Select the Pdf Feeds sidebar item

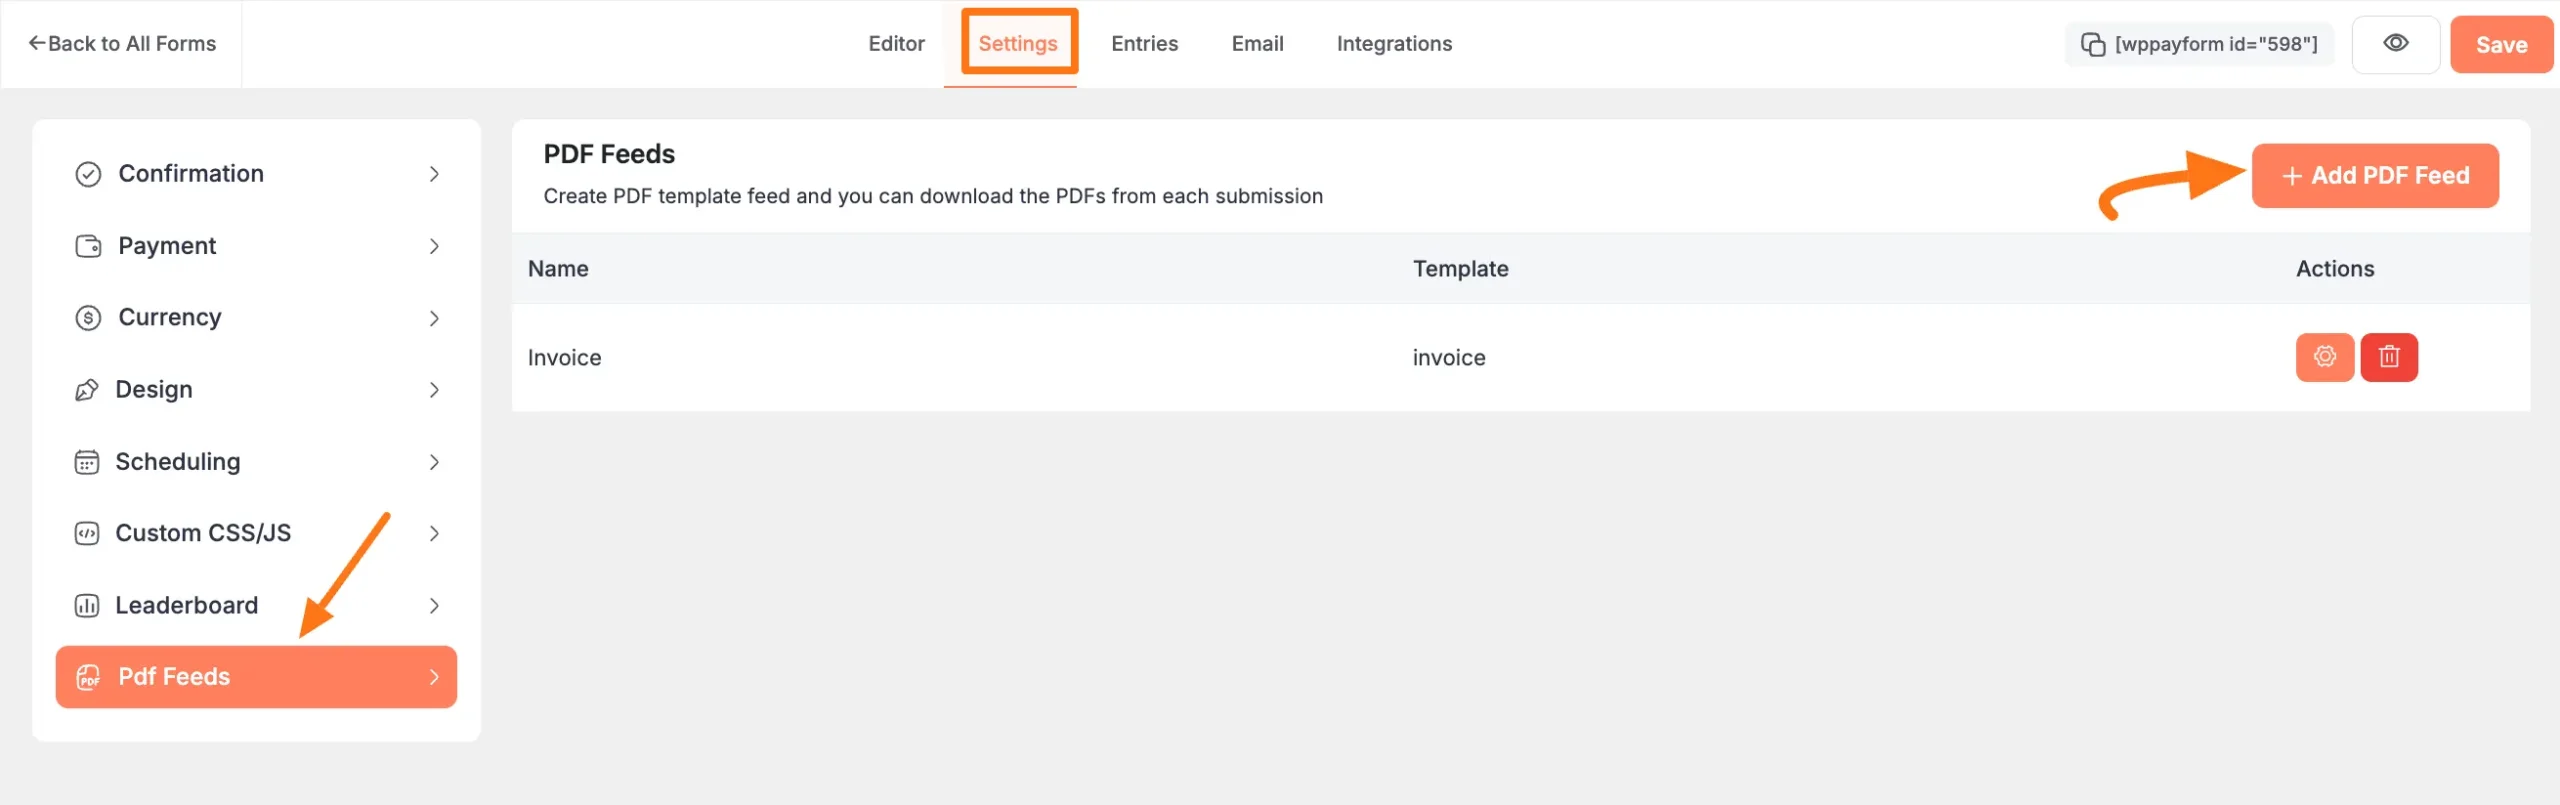point(256,677)
